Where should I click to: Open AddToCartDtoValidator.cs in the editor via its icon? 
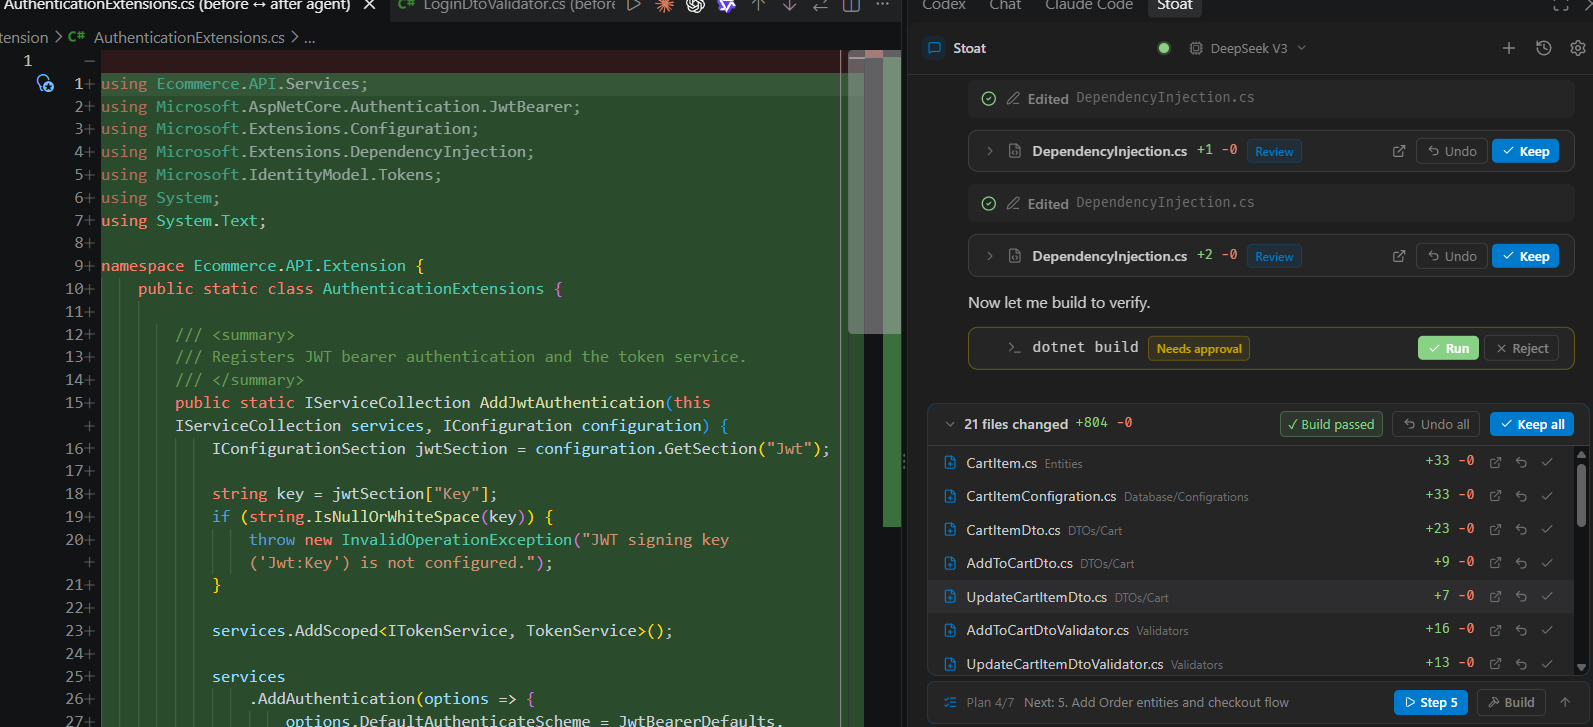click(x=1495, y=630)
